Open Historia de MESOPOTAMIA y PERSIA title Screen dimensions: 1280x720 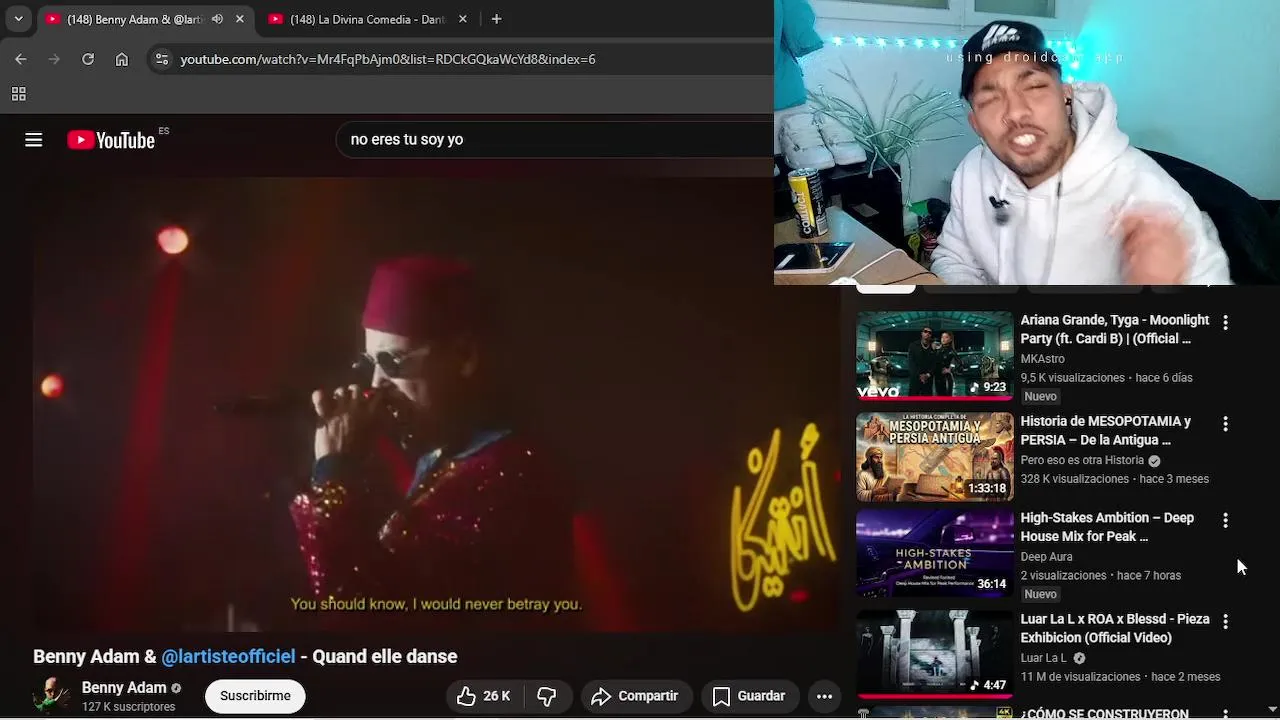(1106, 430)
